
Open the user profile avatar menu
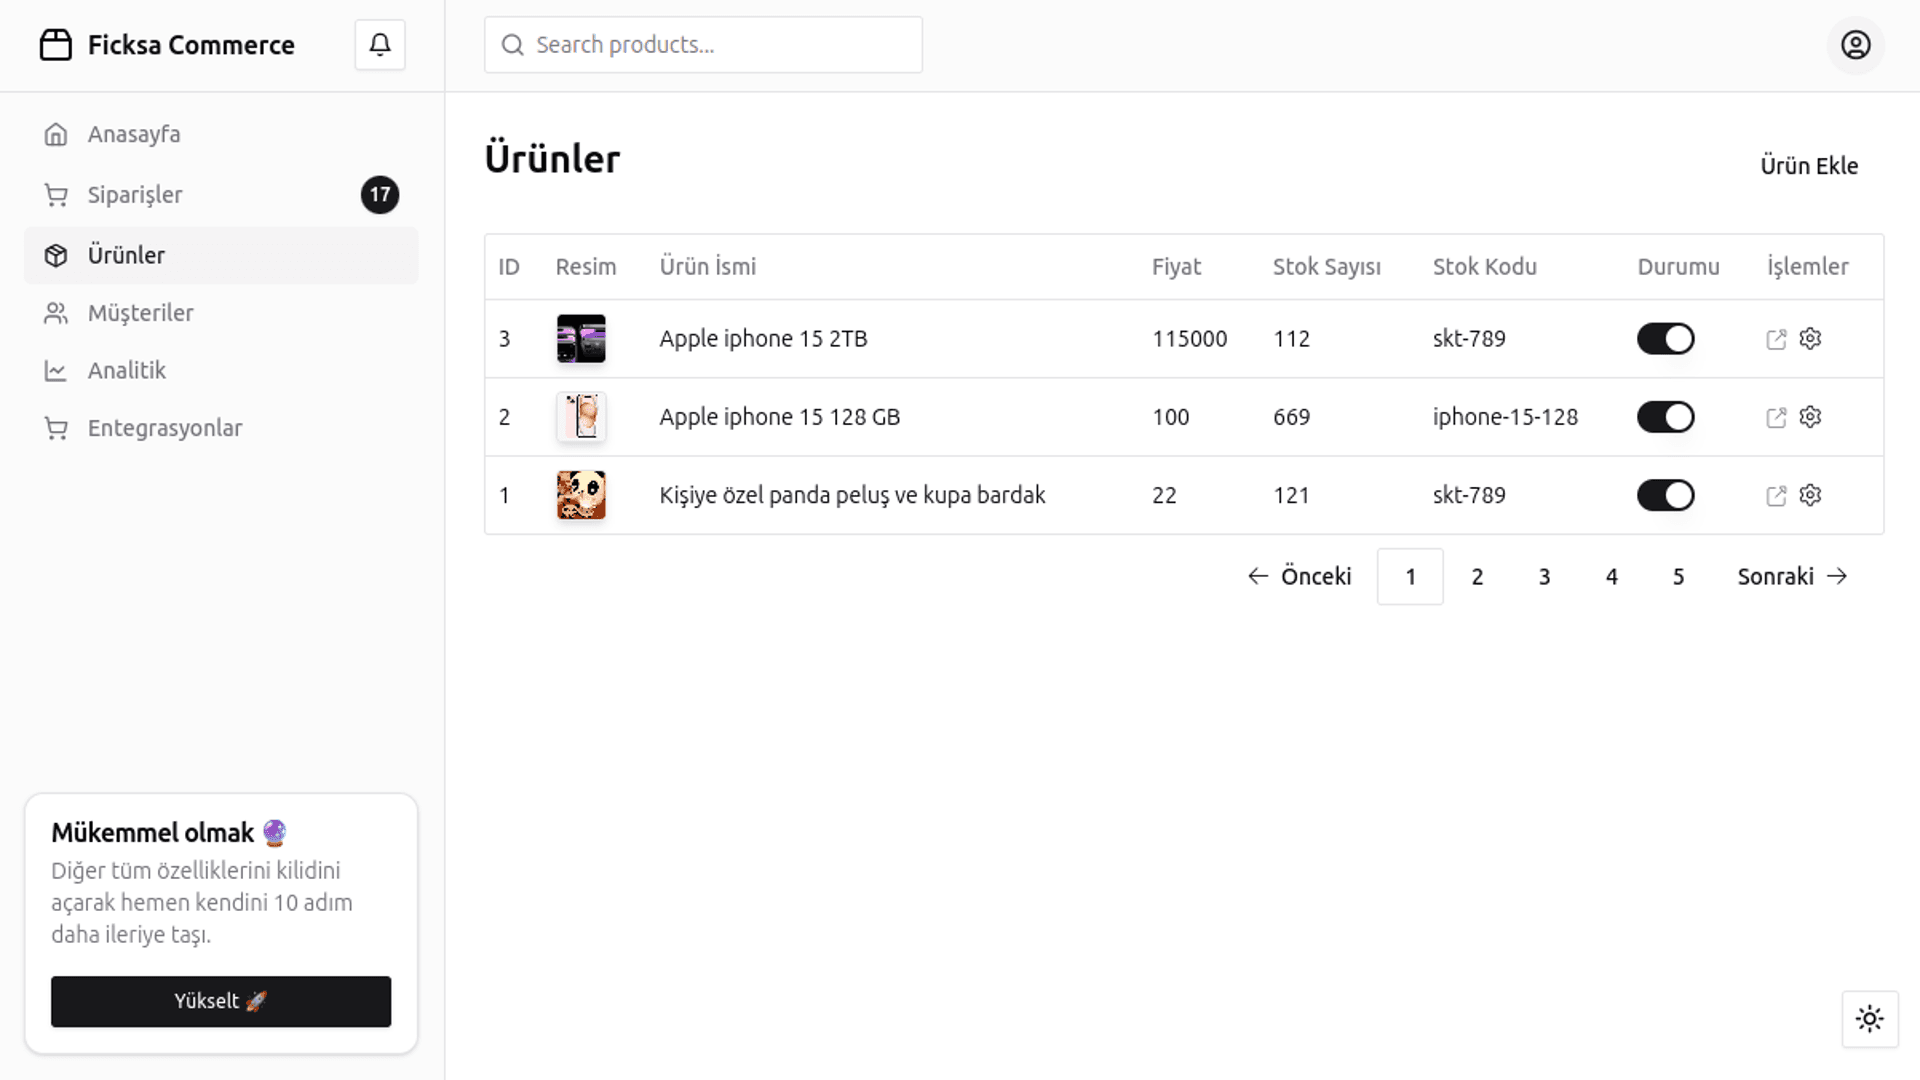point(1855,45)
